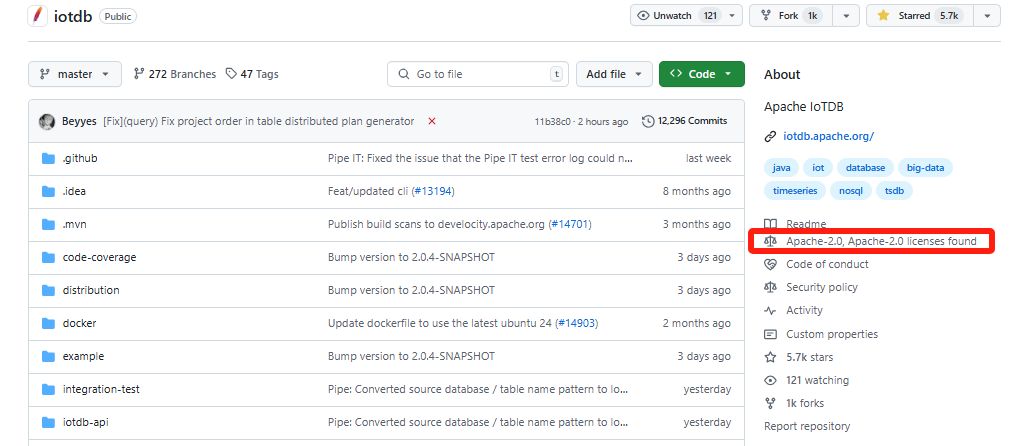Screen dimensions: 1031x446
Task: Open pull request #13194 link
Action: tap(434, 191)
